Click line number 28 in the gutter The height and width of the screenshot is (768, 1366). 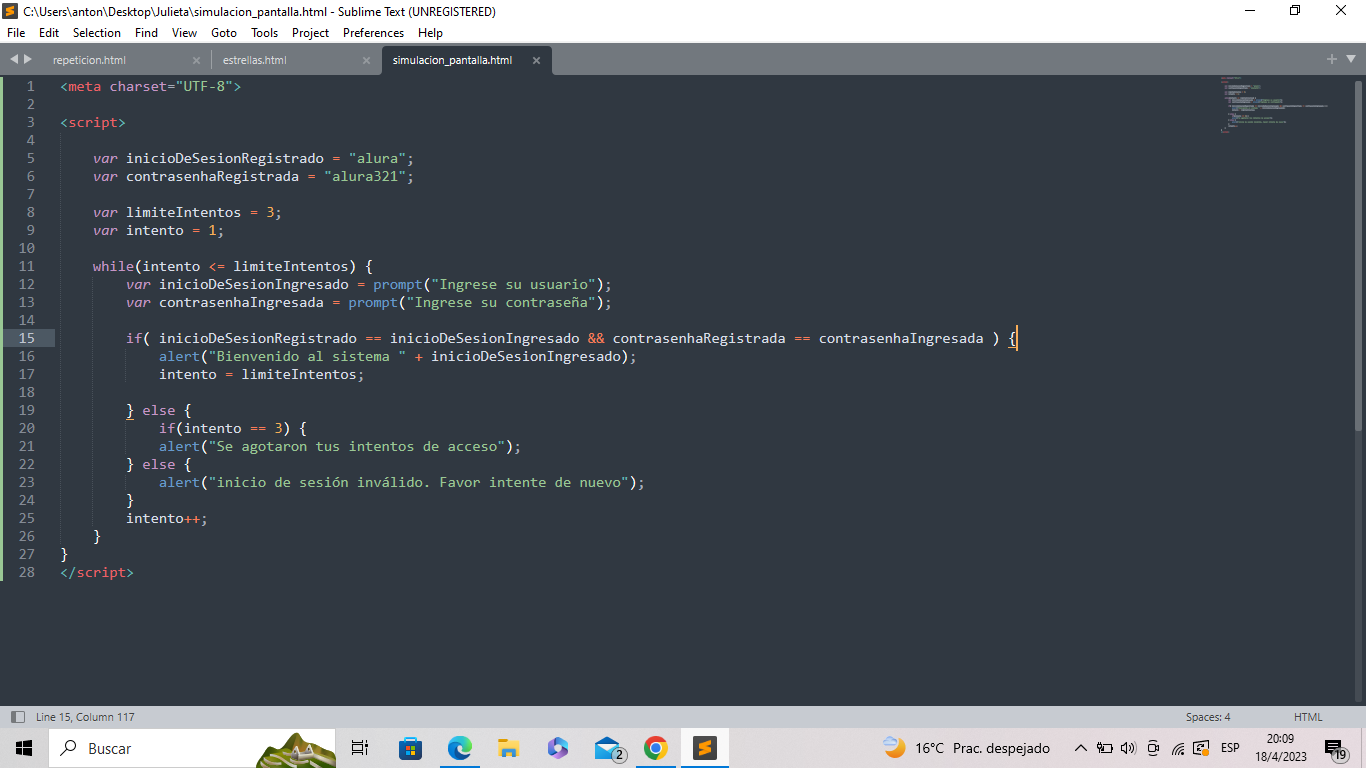pyautogui.click(x=26, y=572)
